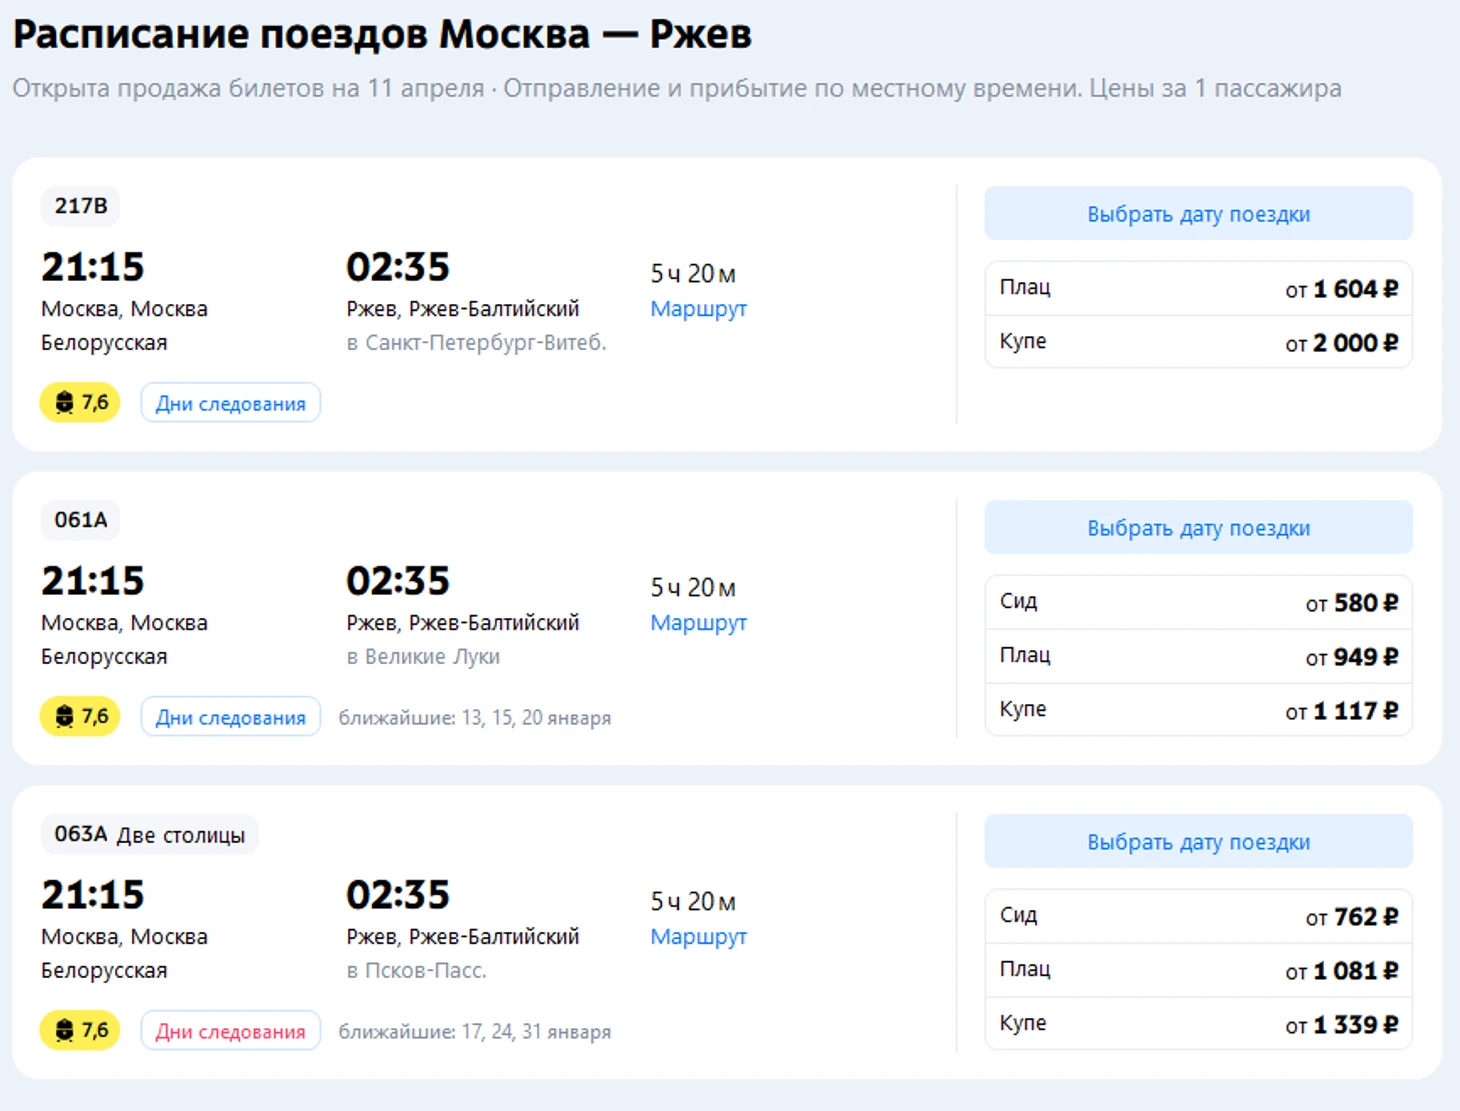The image size is (1460, 1111).
Task: Select Купе fare from 1 117 ₽
Action: click(1198, 711)
